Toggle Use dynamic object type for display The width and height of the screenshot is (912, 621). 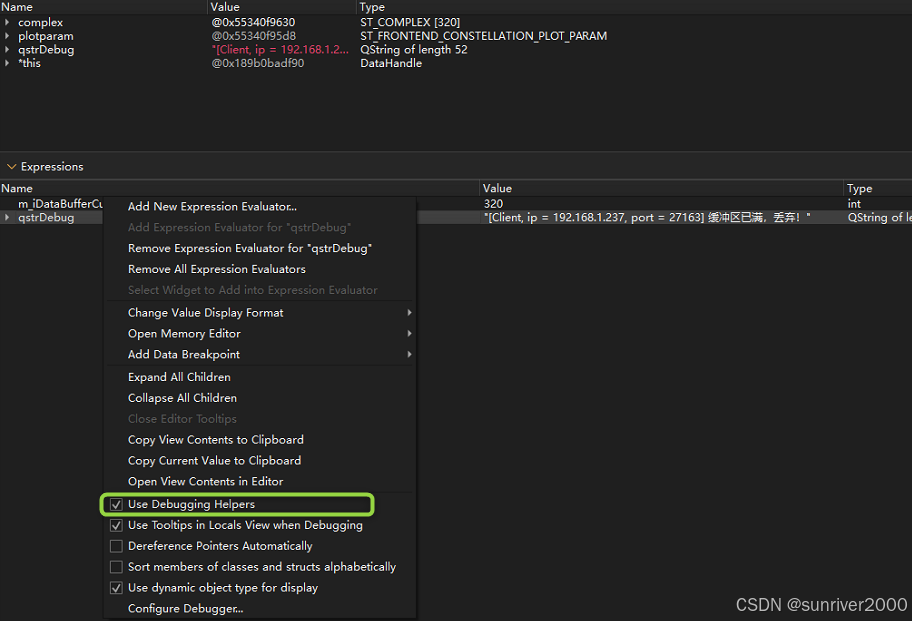coord(116,588)
